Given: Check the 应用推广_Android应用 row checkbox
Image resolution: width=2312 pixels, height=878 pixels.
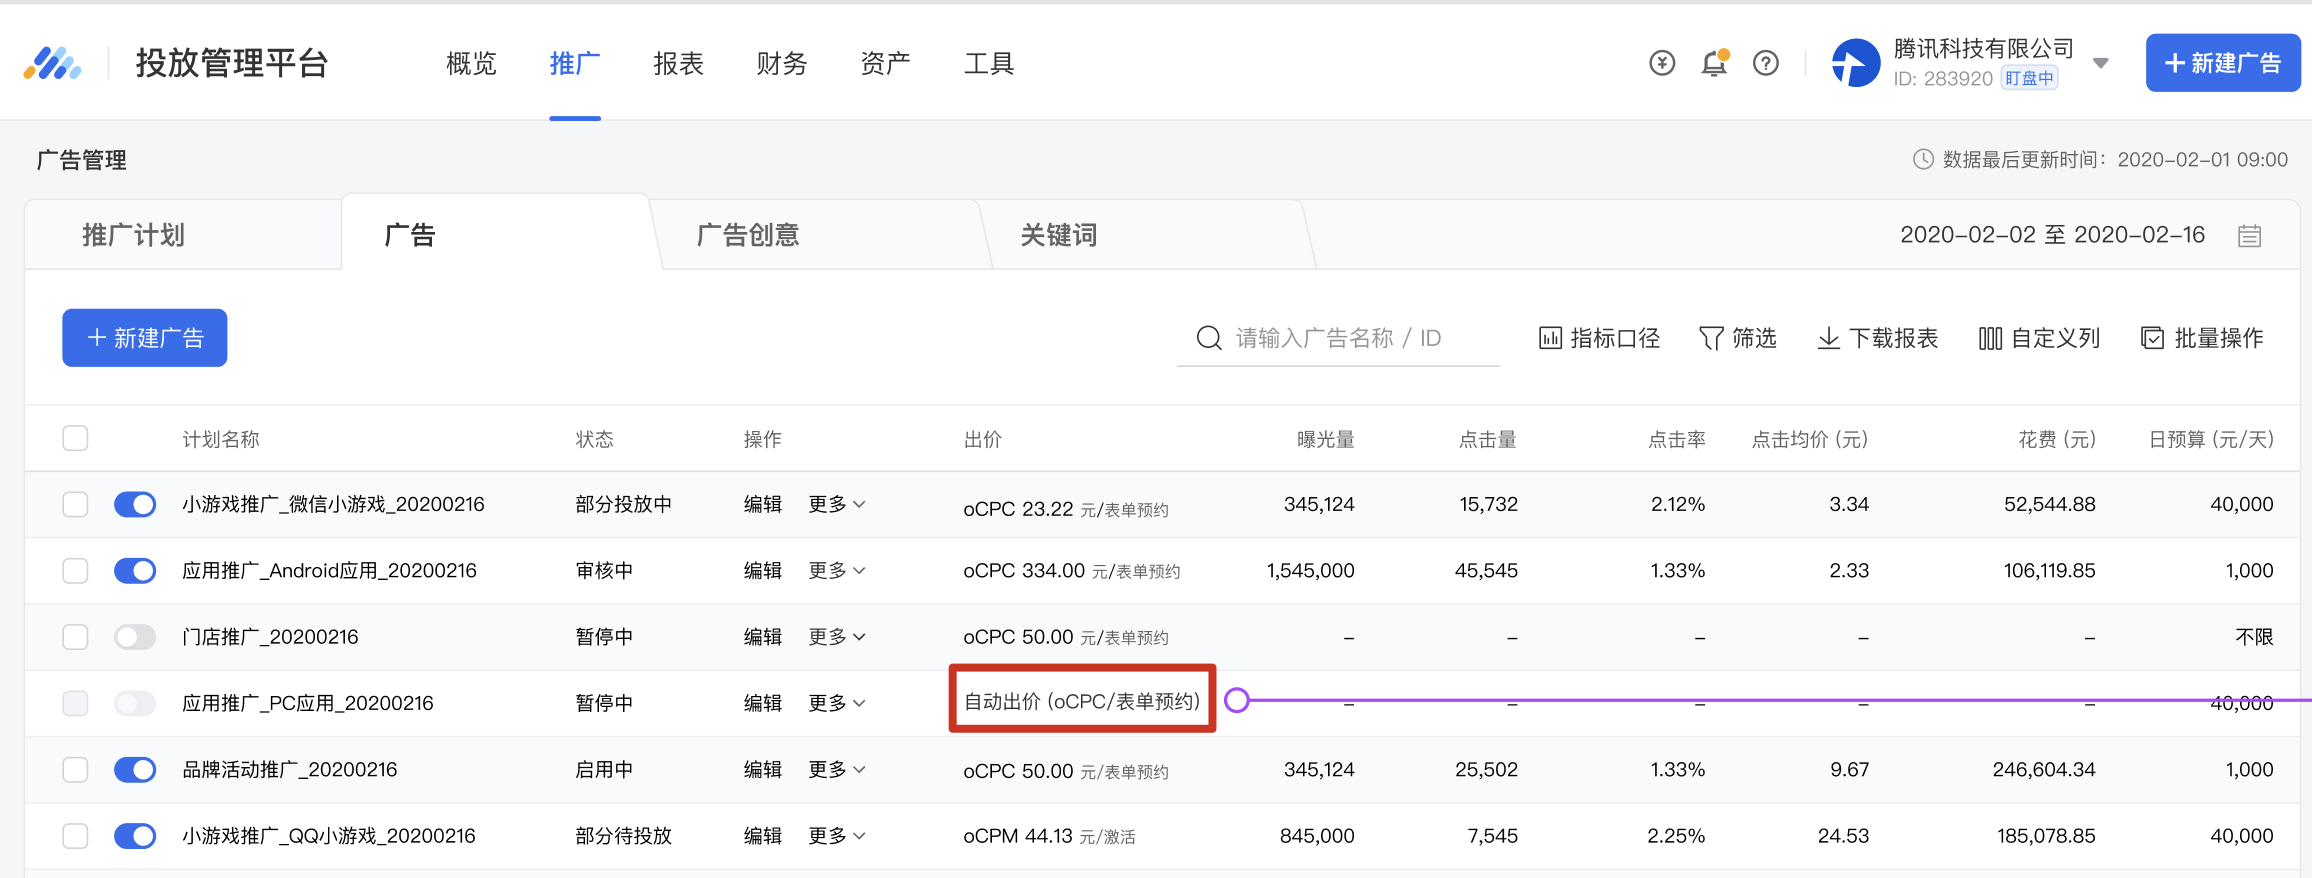Looking at the screenshot, I should point(75,570).
